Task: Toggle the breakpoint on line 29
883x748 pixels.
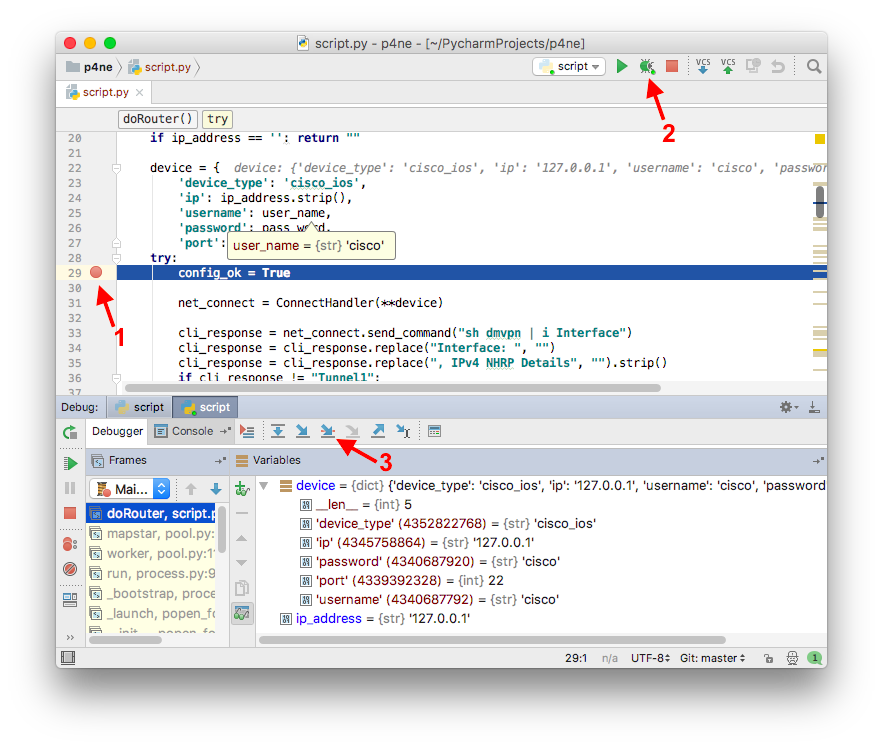Action: click(x=96, y=272)
